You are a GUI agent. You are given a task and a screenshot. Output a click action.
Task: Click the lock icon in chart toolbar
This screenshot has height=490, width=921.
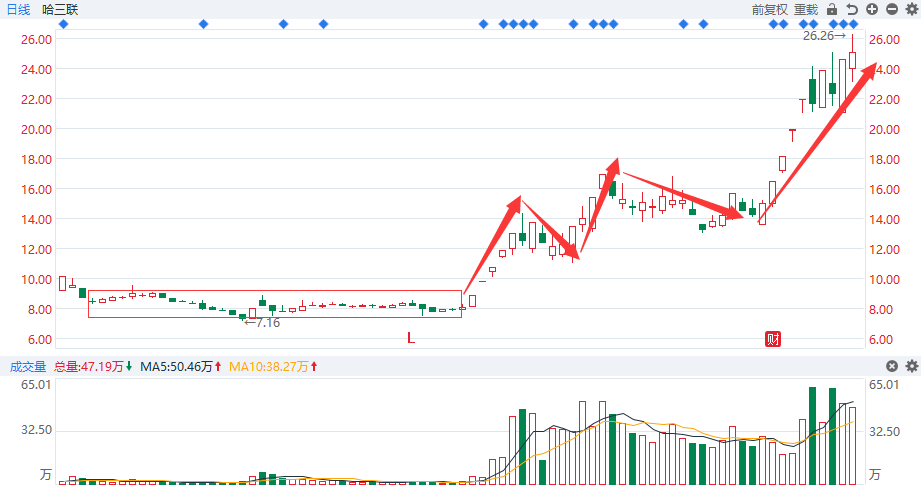point(833,9)
